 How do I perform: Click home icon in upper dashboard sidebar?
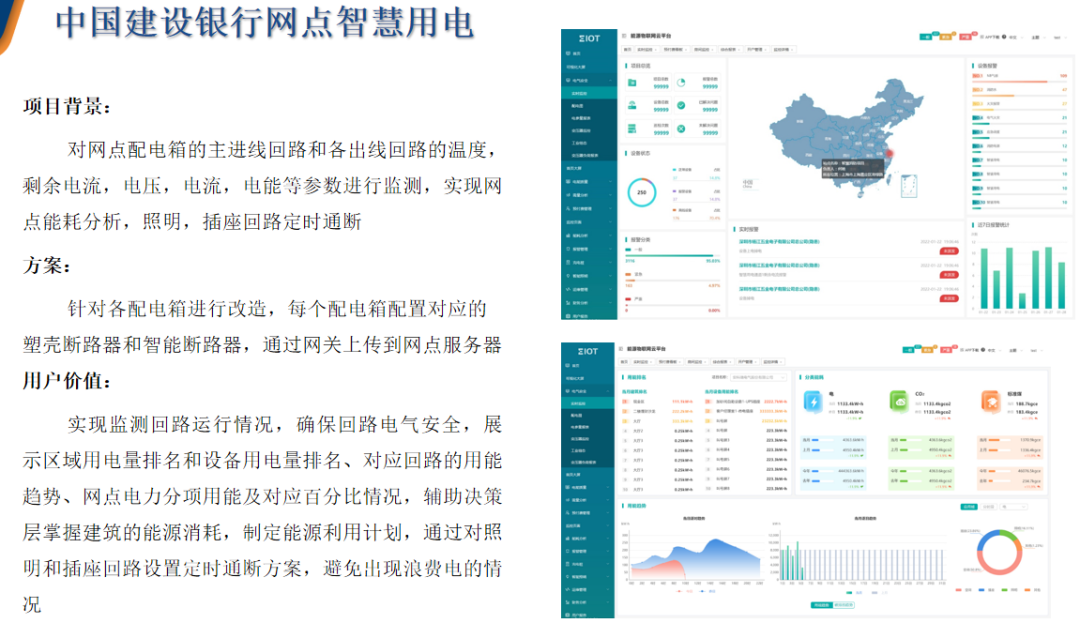[568, 53]
